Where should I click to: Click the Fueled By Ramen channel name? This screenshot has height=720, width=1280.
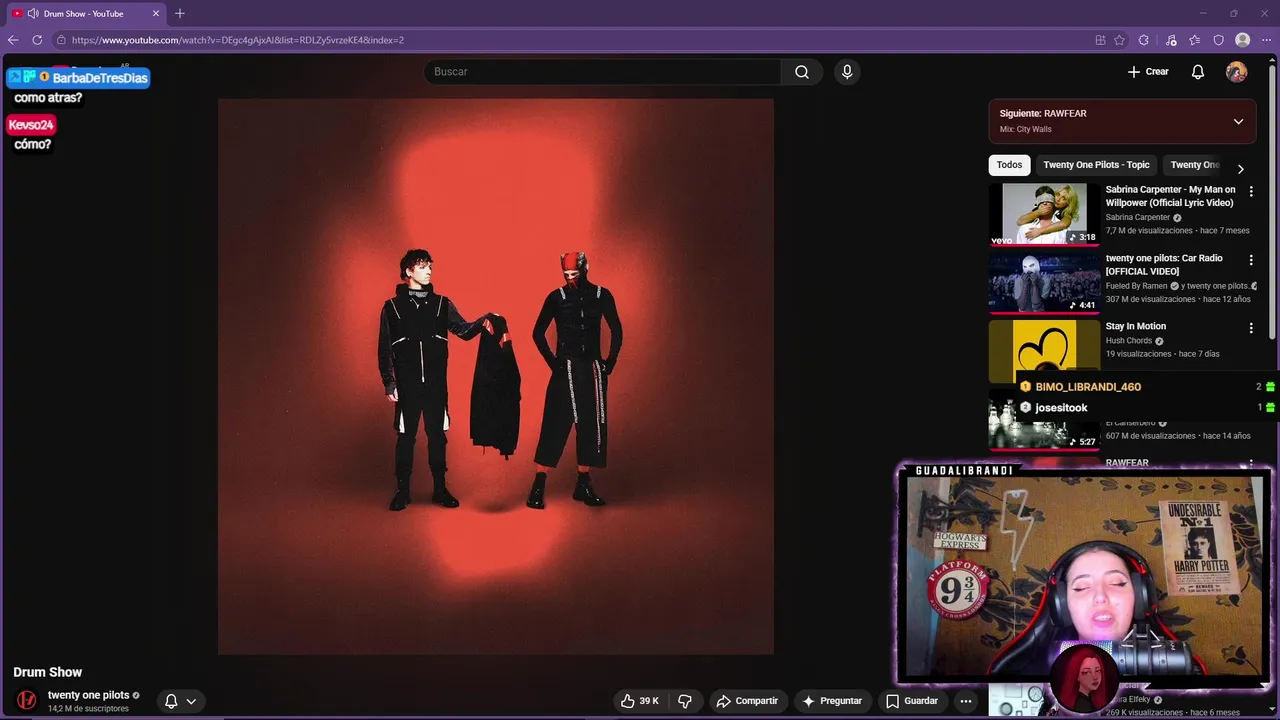(1136, 286)
